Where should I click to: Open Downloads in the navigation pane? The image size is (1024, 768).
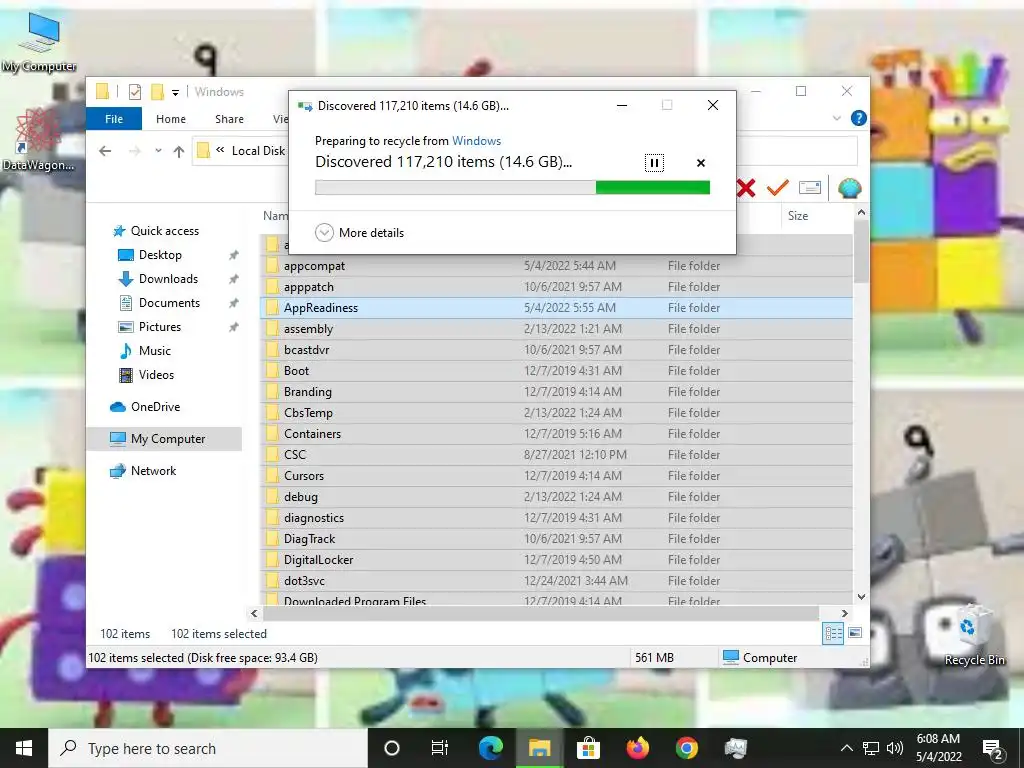(x=168, y=279)
